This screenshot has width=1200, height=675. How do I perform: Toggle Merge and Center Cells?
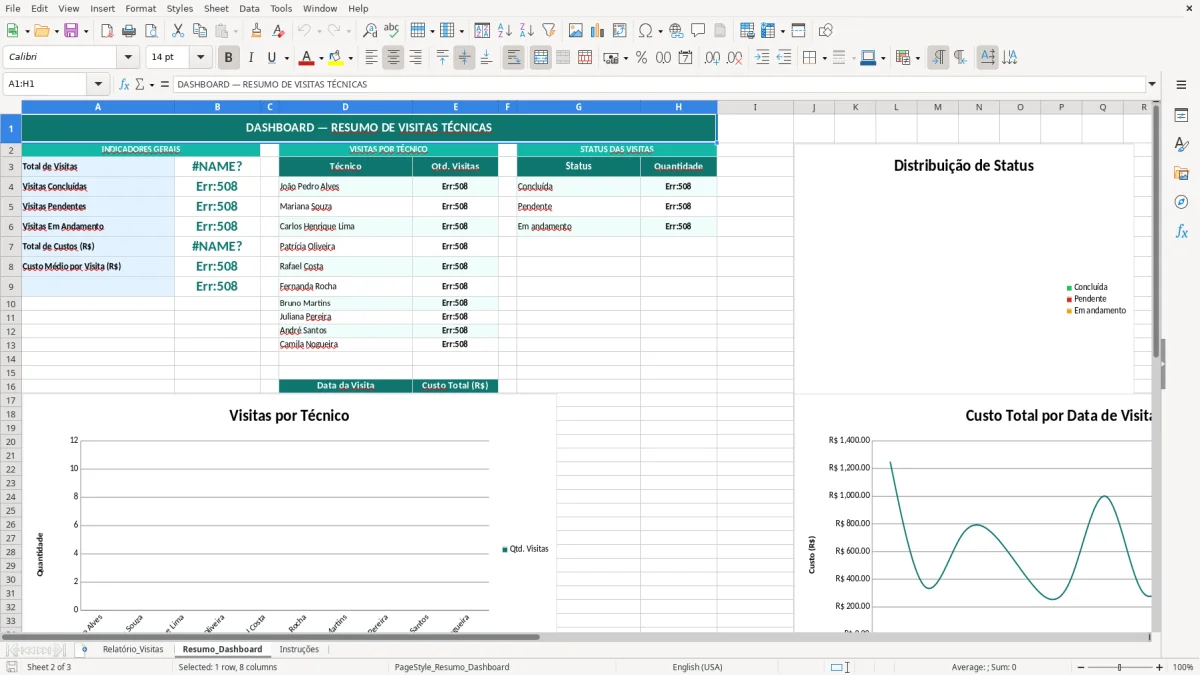(x=540, y=58)
